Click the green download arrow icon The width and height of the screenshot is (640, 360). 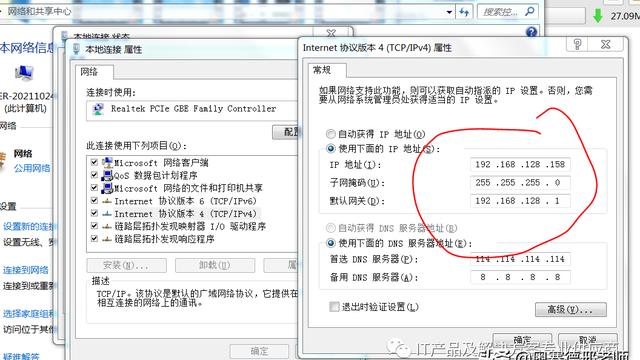(598, 16)
